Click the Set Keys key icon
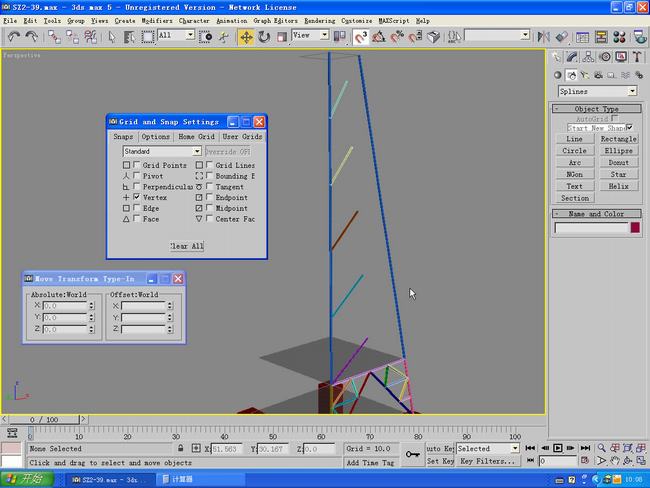Screen dimensions: 650x488 coord(412,454)
